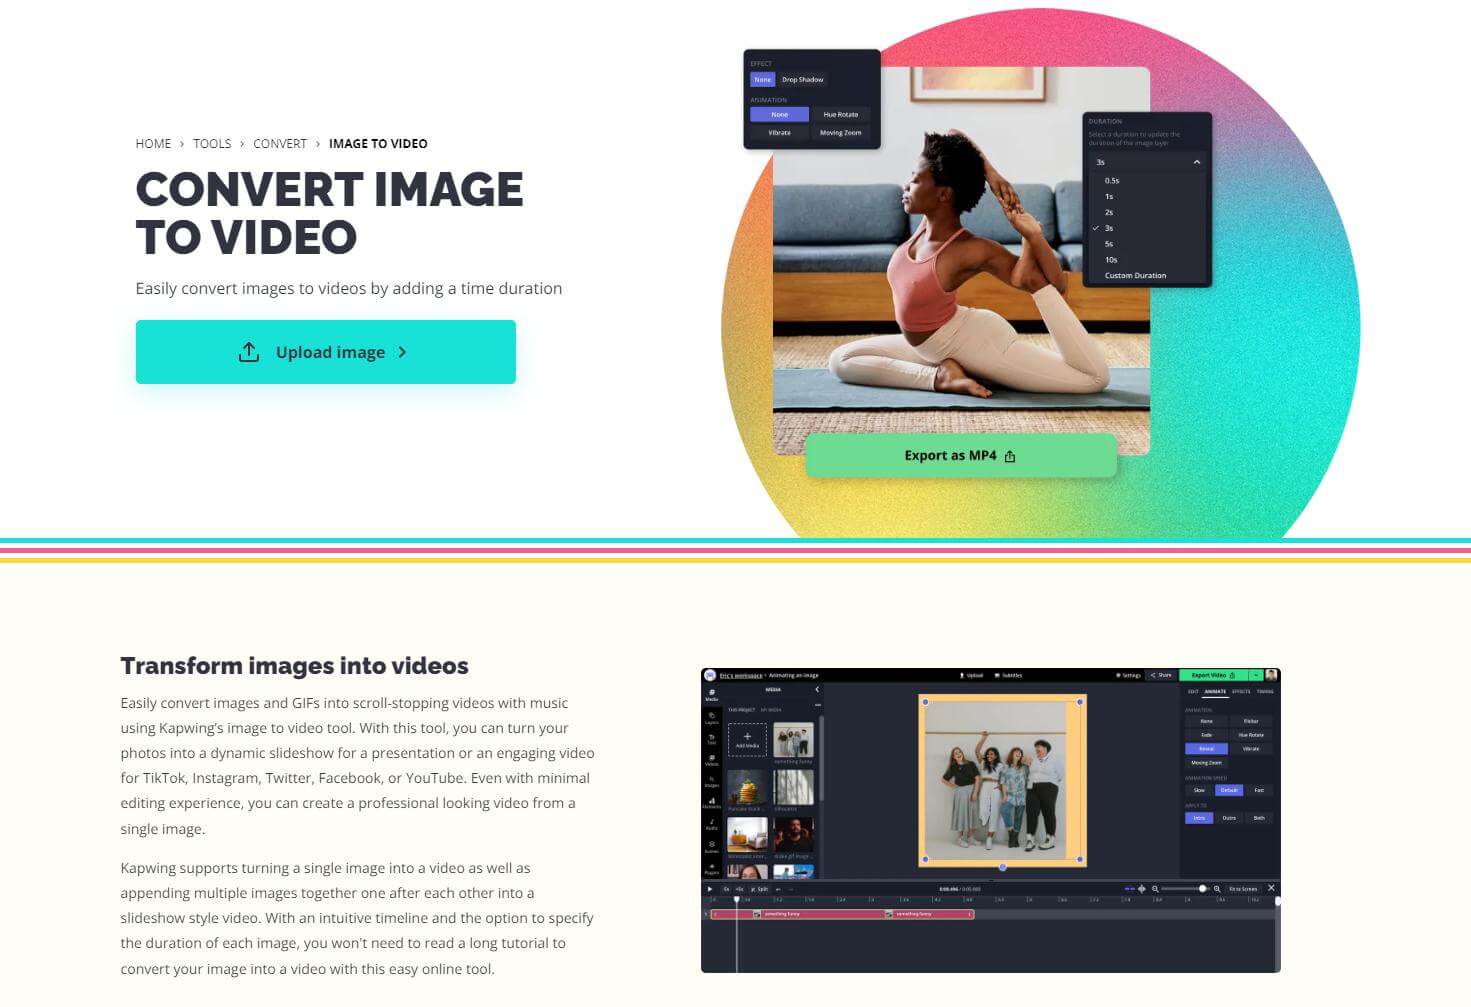Click Fit to Screen in the timeline bar

tap(1243, 888)
